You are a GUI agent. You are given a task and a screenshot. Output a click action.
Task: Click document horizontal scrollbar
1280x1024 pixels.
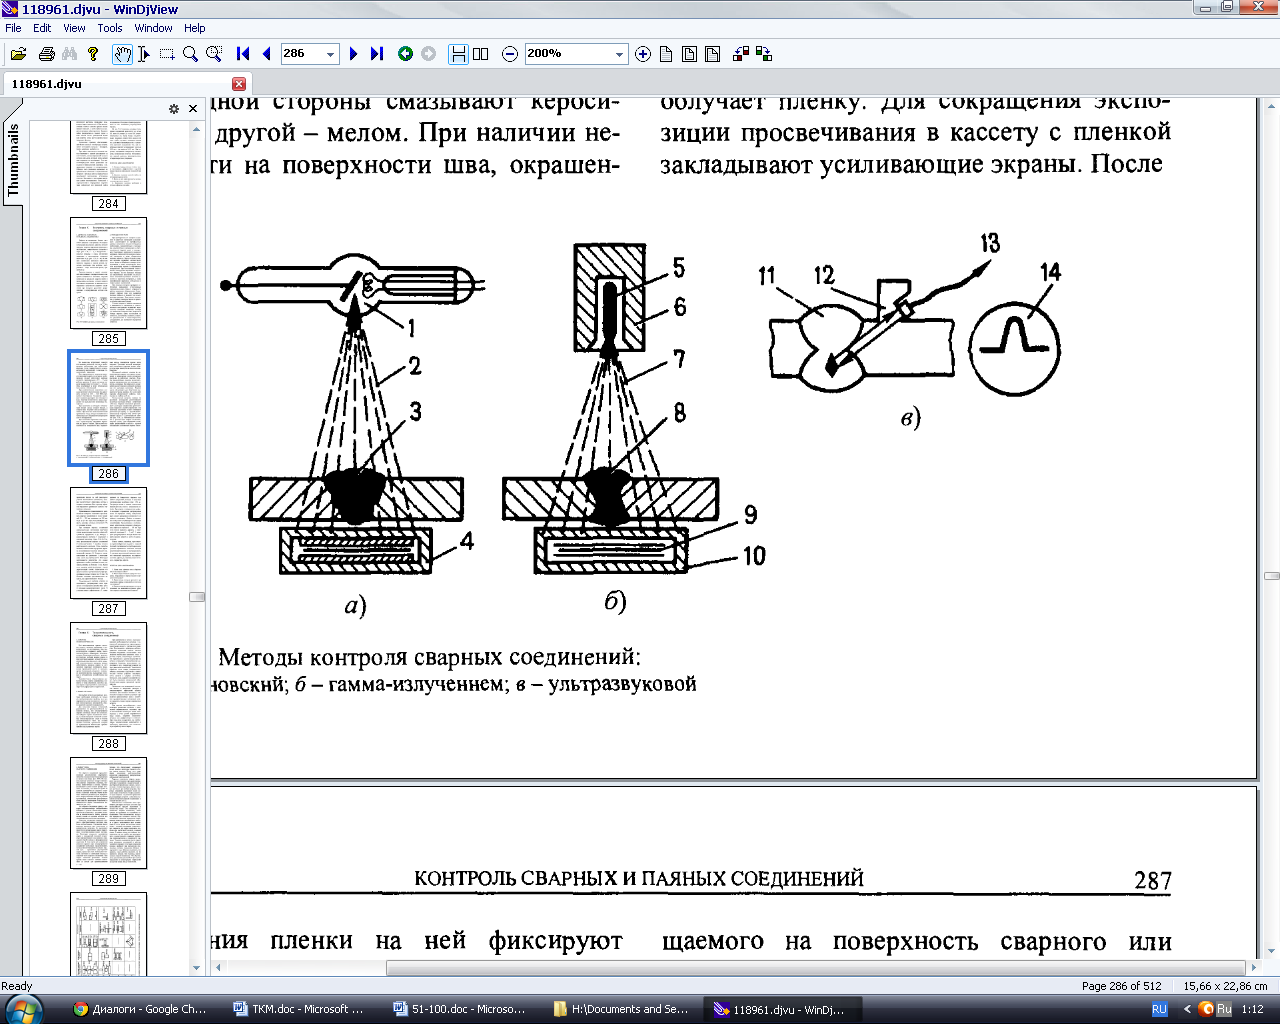click(817, 968)
